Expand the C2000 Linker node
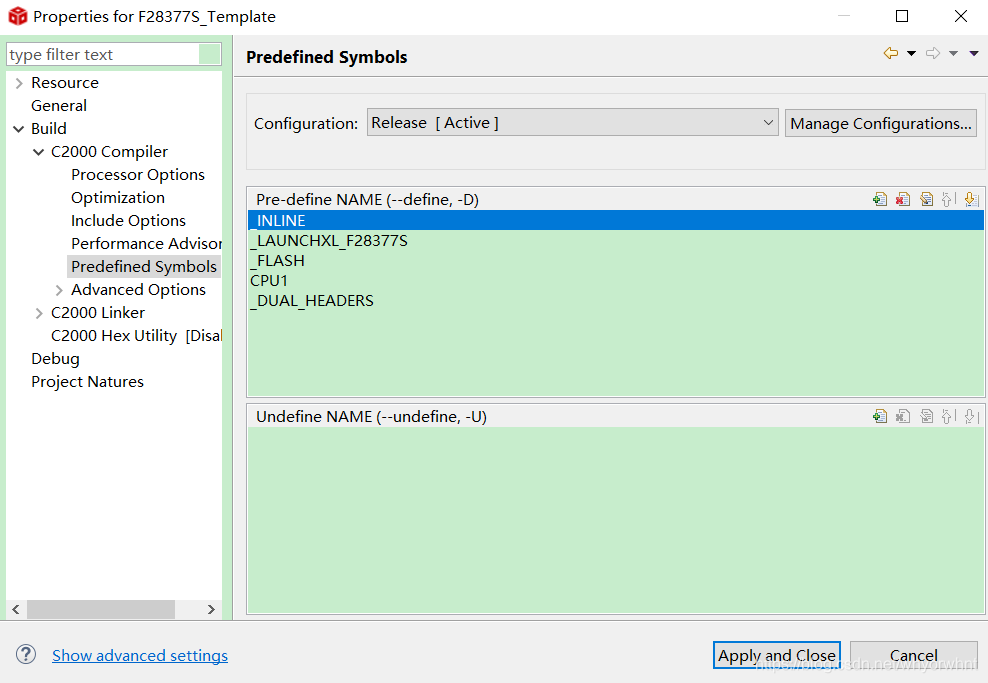 (39, 313)
